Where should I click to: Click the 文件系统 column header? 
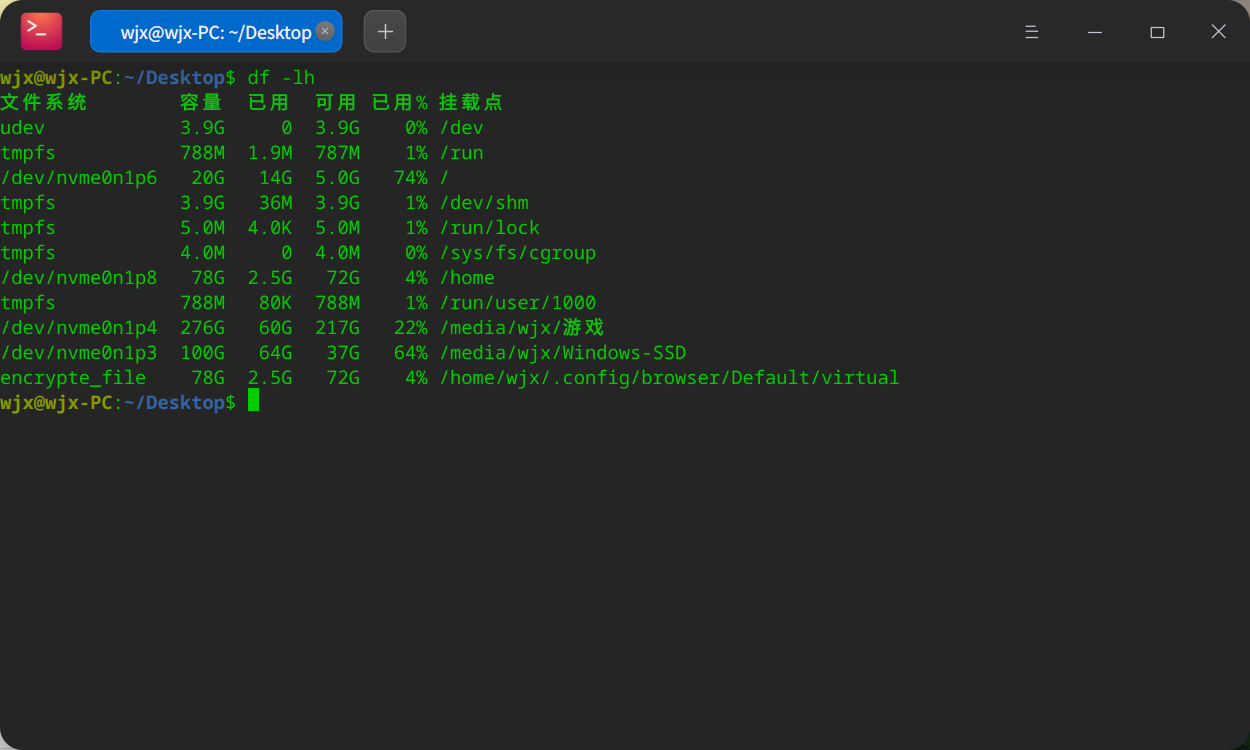click(44, 102)
